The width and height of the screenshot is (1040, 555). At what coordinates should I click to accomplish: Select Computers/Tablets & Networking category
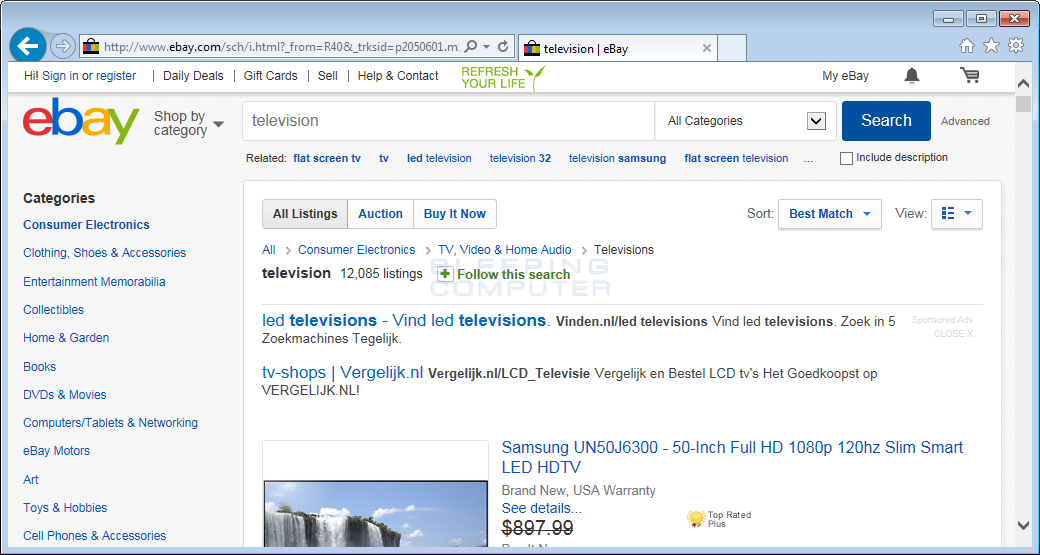point(110,422)
